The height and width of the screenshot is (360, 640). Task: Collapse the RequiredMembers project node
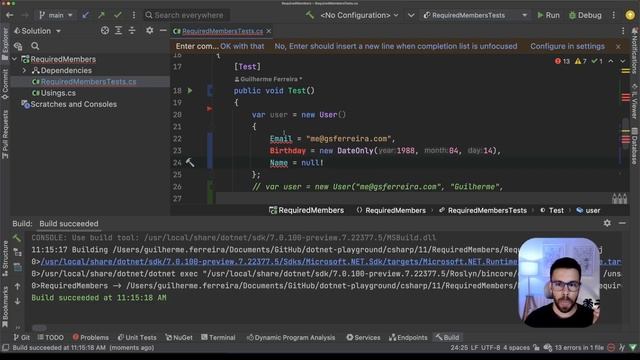[15, 59]
